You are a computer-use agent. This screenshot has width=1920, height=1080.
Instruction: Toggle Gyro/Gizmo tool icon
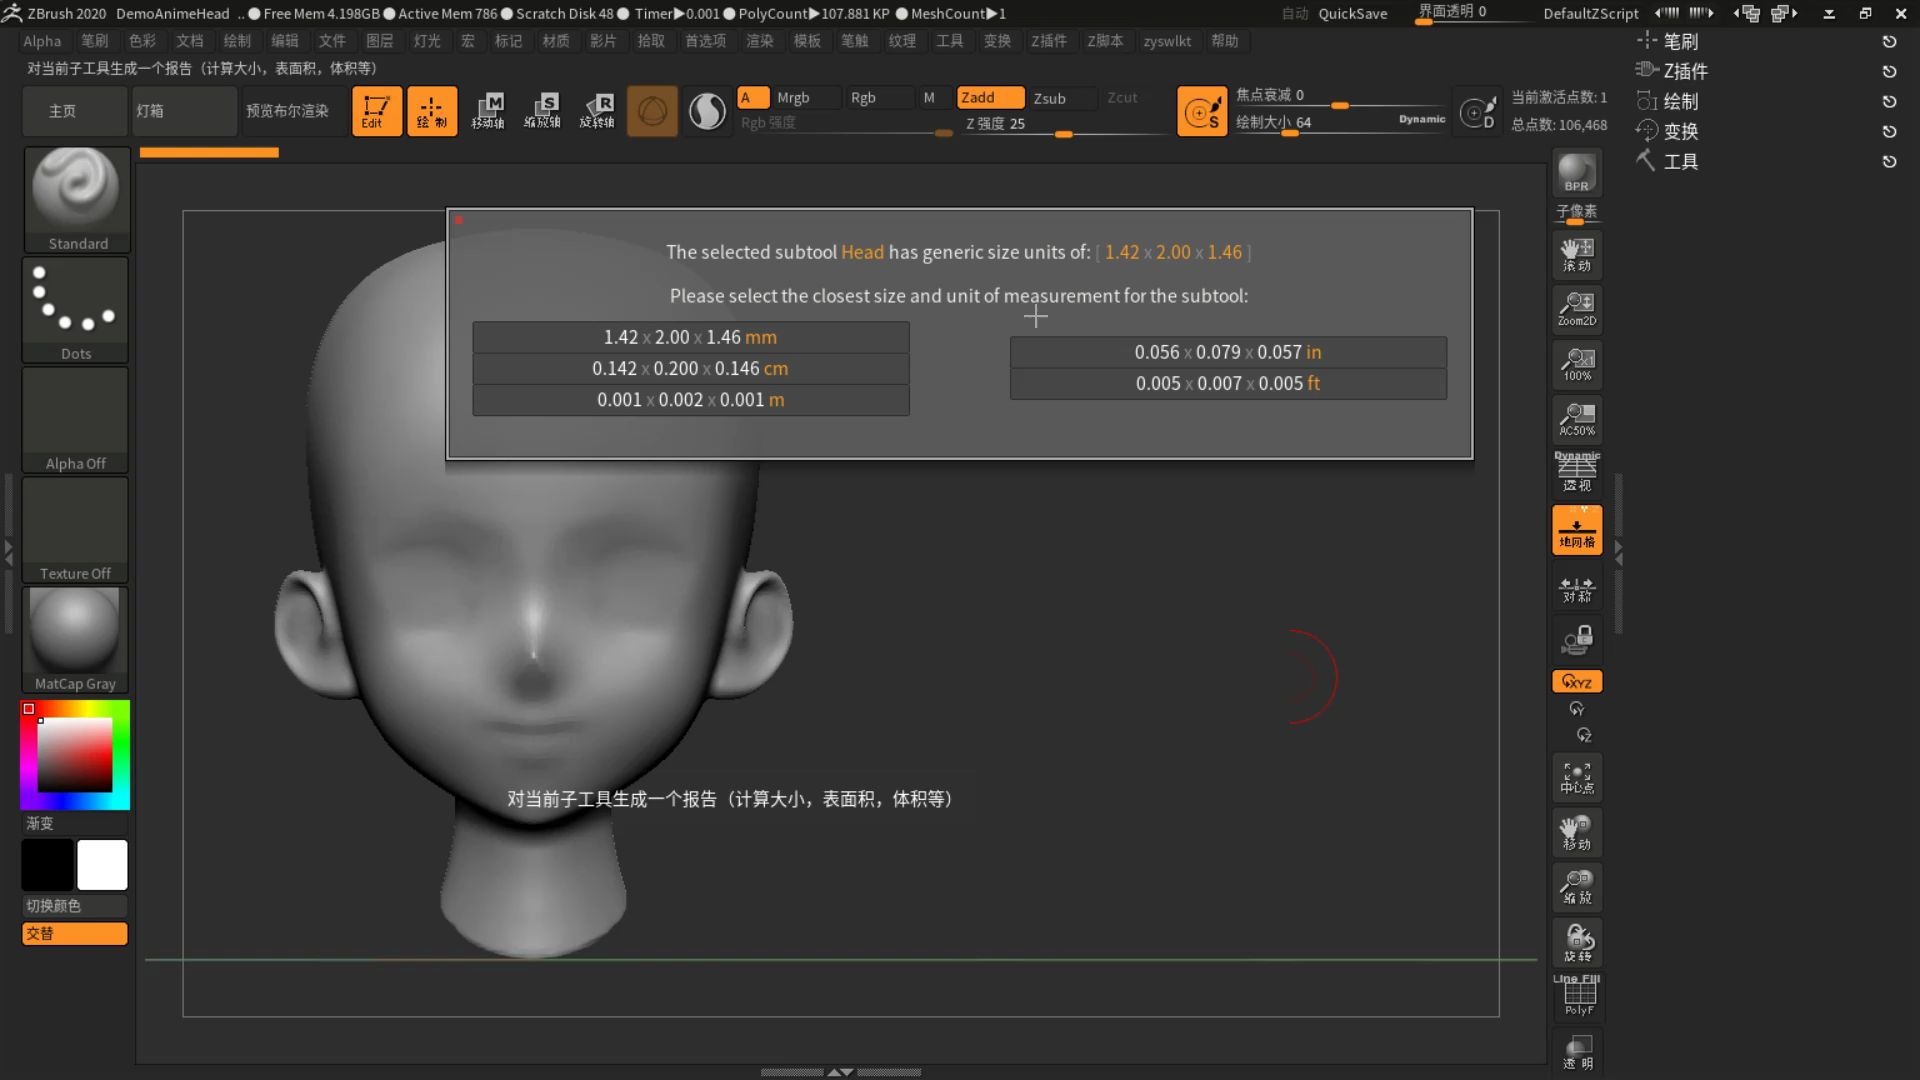pos(653,109)
